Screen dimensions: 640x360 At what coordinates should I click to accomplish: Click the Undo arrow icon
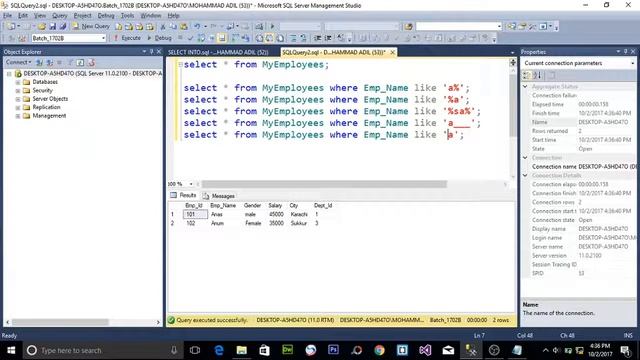197,27
